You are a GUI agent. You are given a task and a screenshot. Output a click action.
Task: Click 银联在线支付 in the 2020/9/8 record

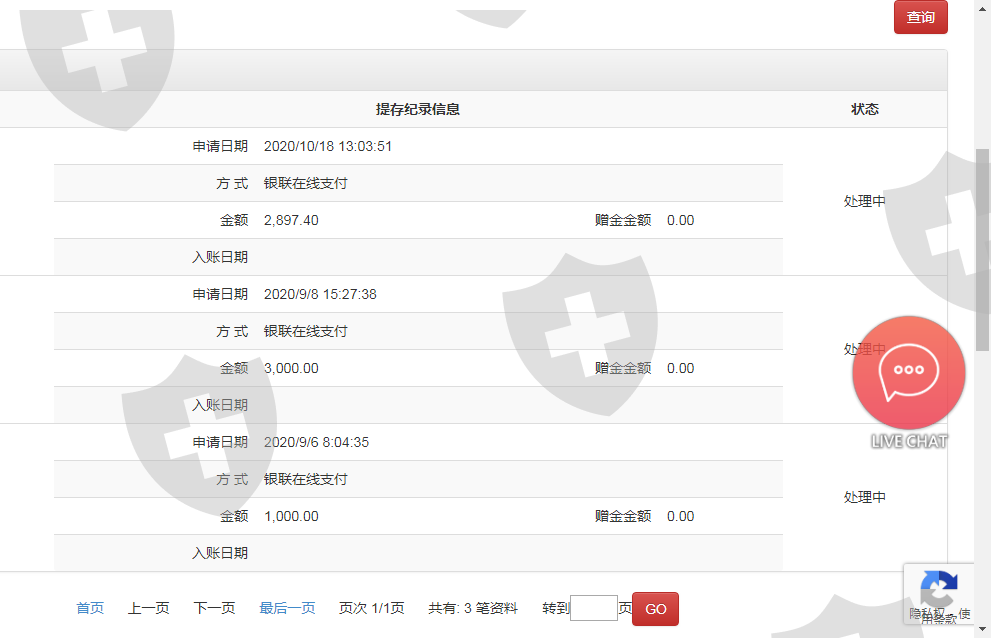click(305, 331)
